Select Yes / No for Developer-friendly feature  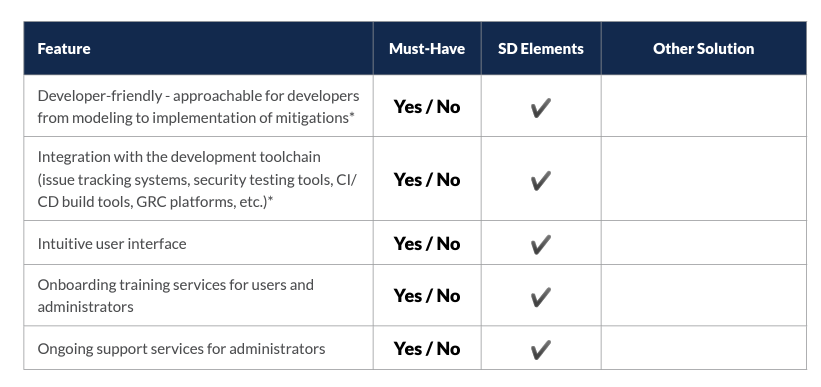pyautogui.click(x=427, y=106)
